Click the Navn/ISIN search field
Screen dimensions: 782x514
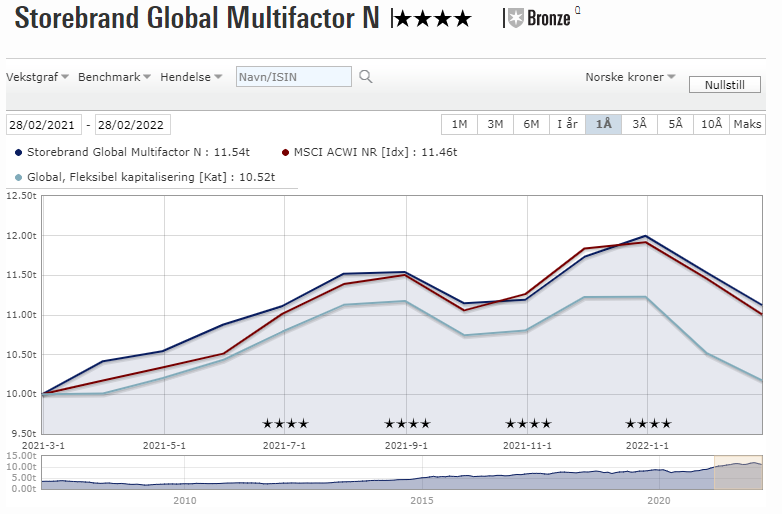point(294,77)
